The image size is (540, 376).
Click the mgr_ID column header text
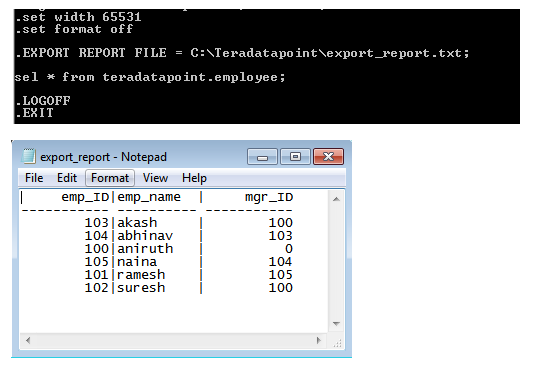pyautogui.click(x=269, y=197)
